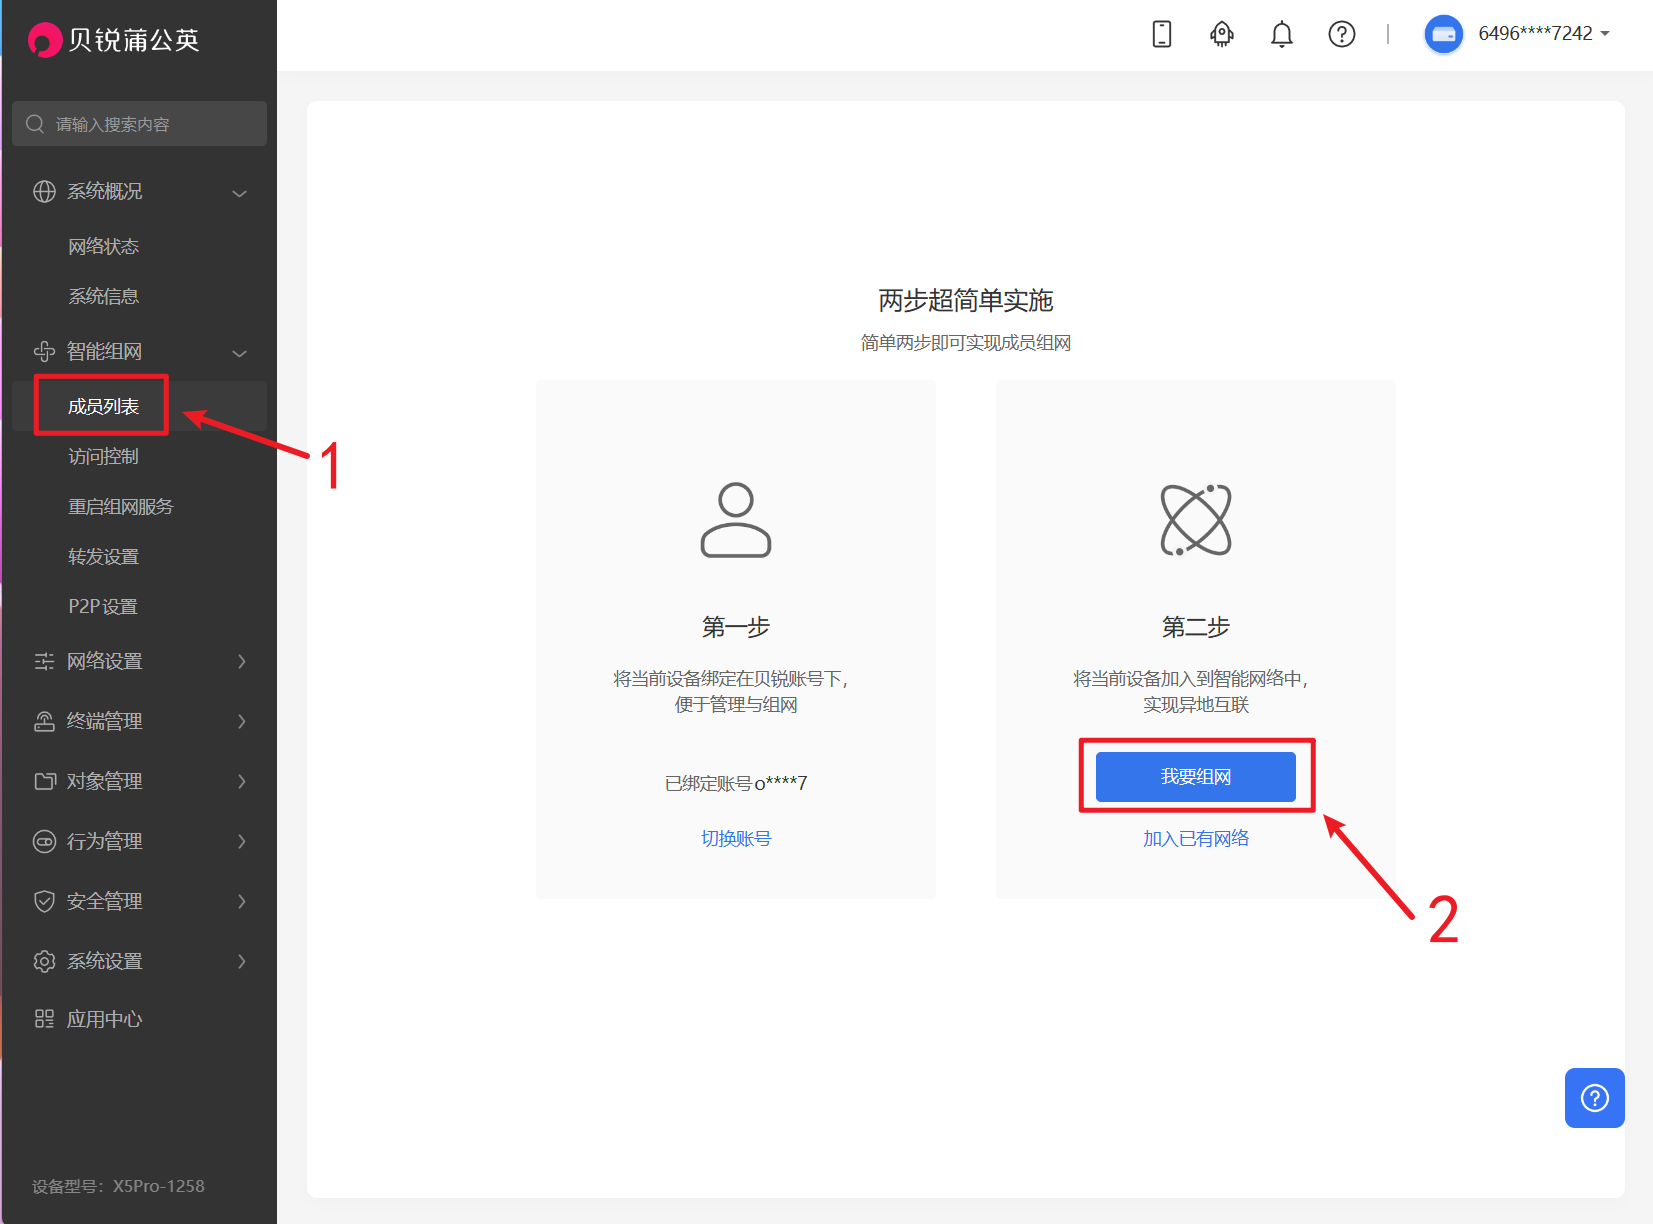
Task: Expand the 行为管理 chevron
Action: point(242,841)
